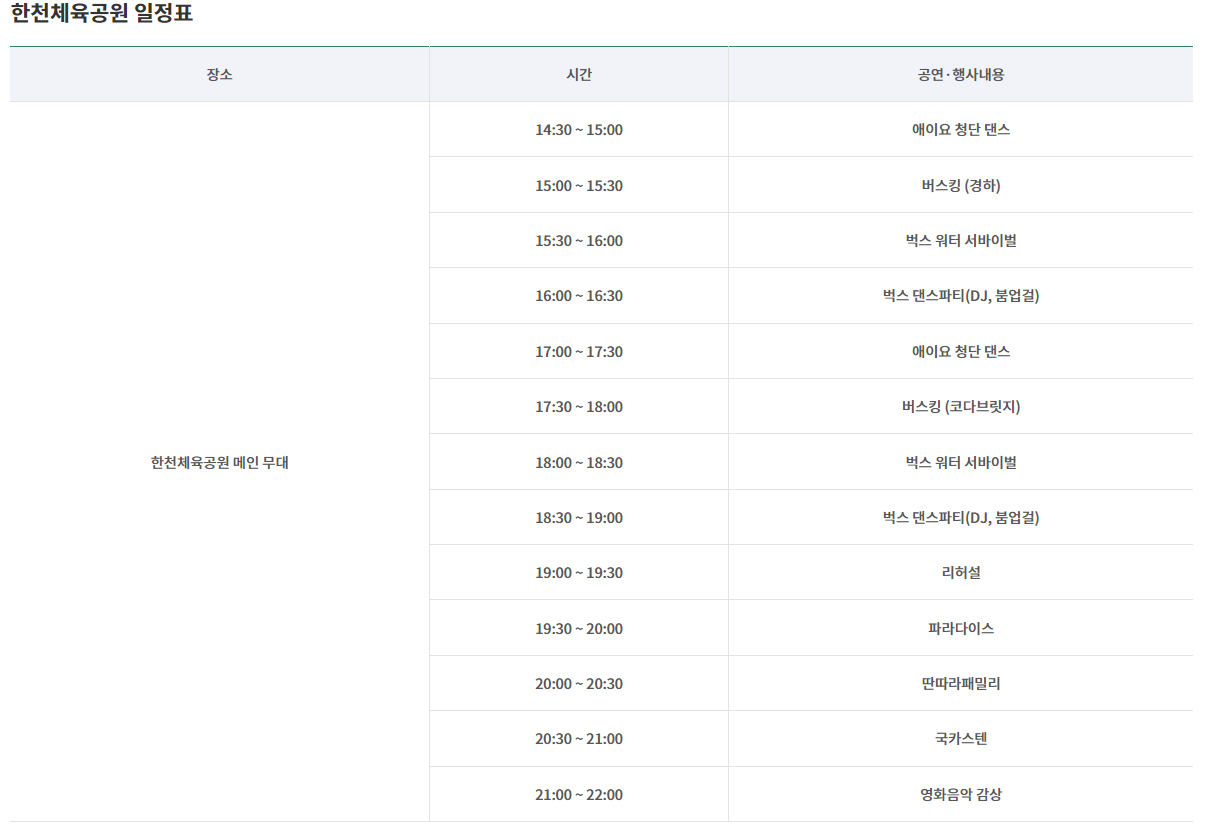
Task: Select the 한천체육공원 메인 무대 venue cell
Action: click(x=219, y=462)
